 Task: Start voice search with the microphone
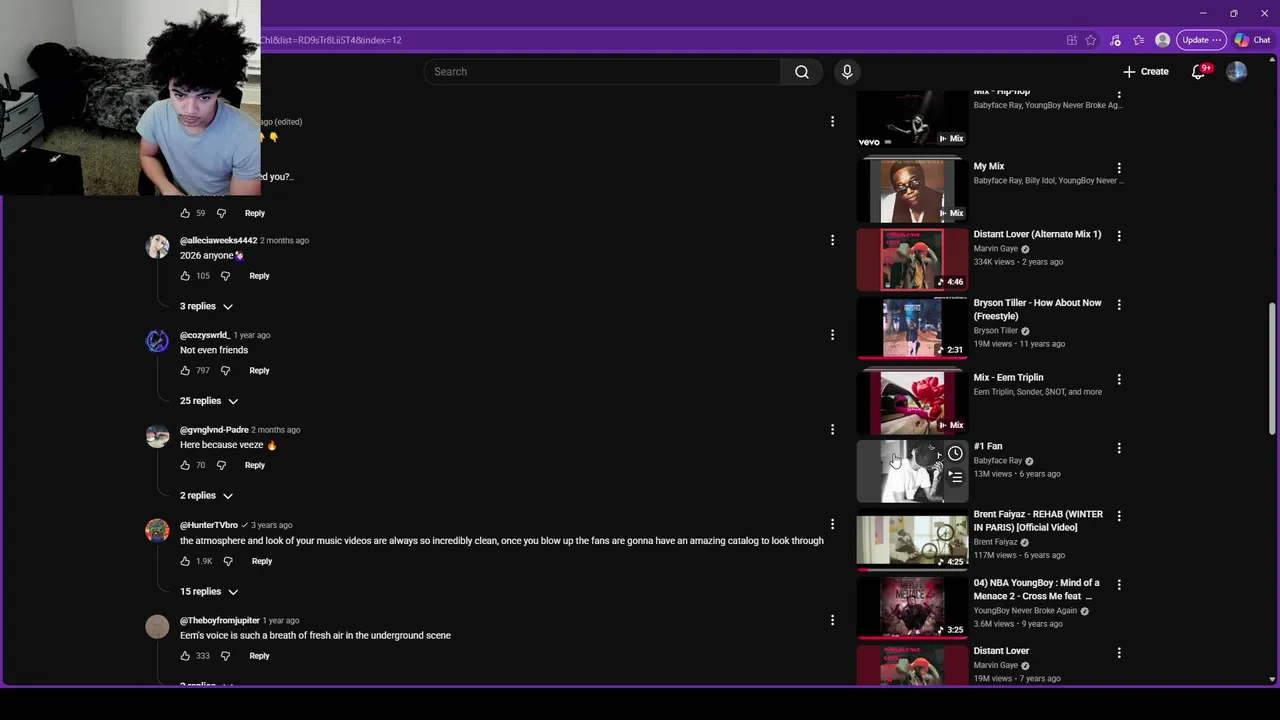click(x=847, y=72)
